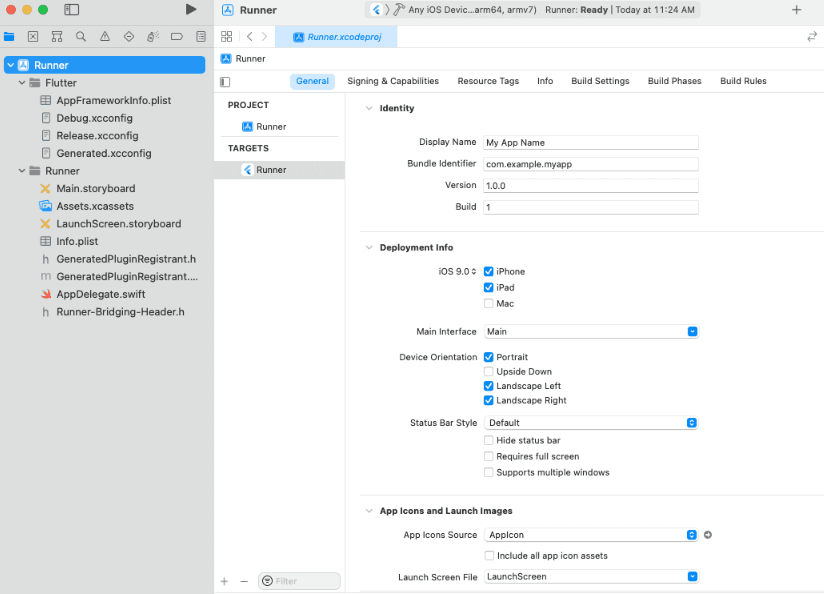Switch to the Resource Tags tab

point(488,81)
